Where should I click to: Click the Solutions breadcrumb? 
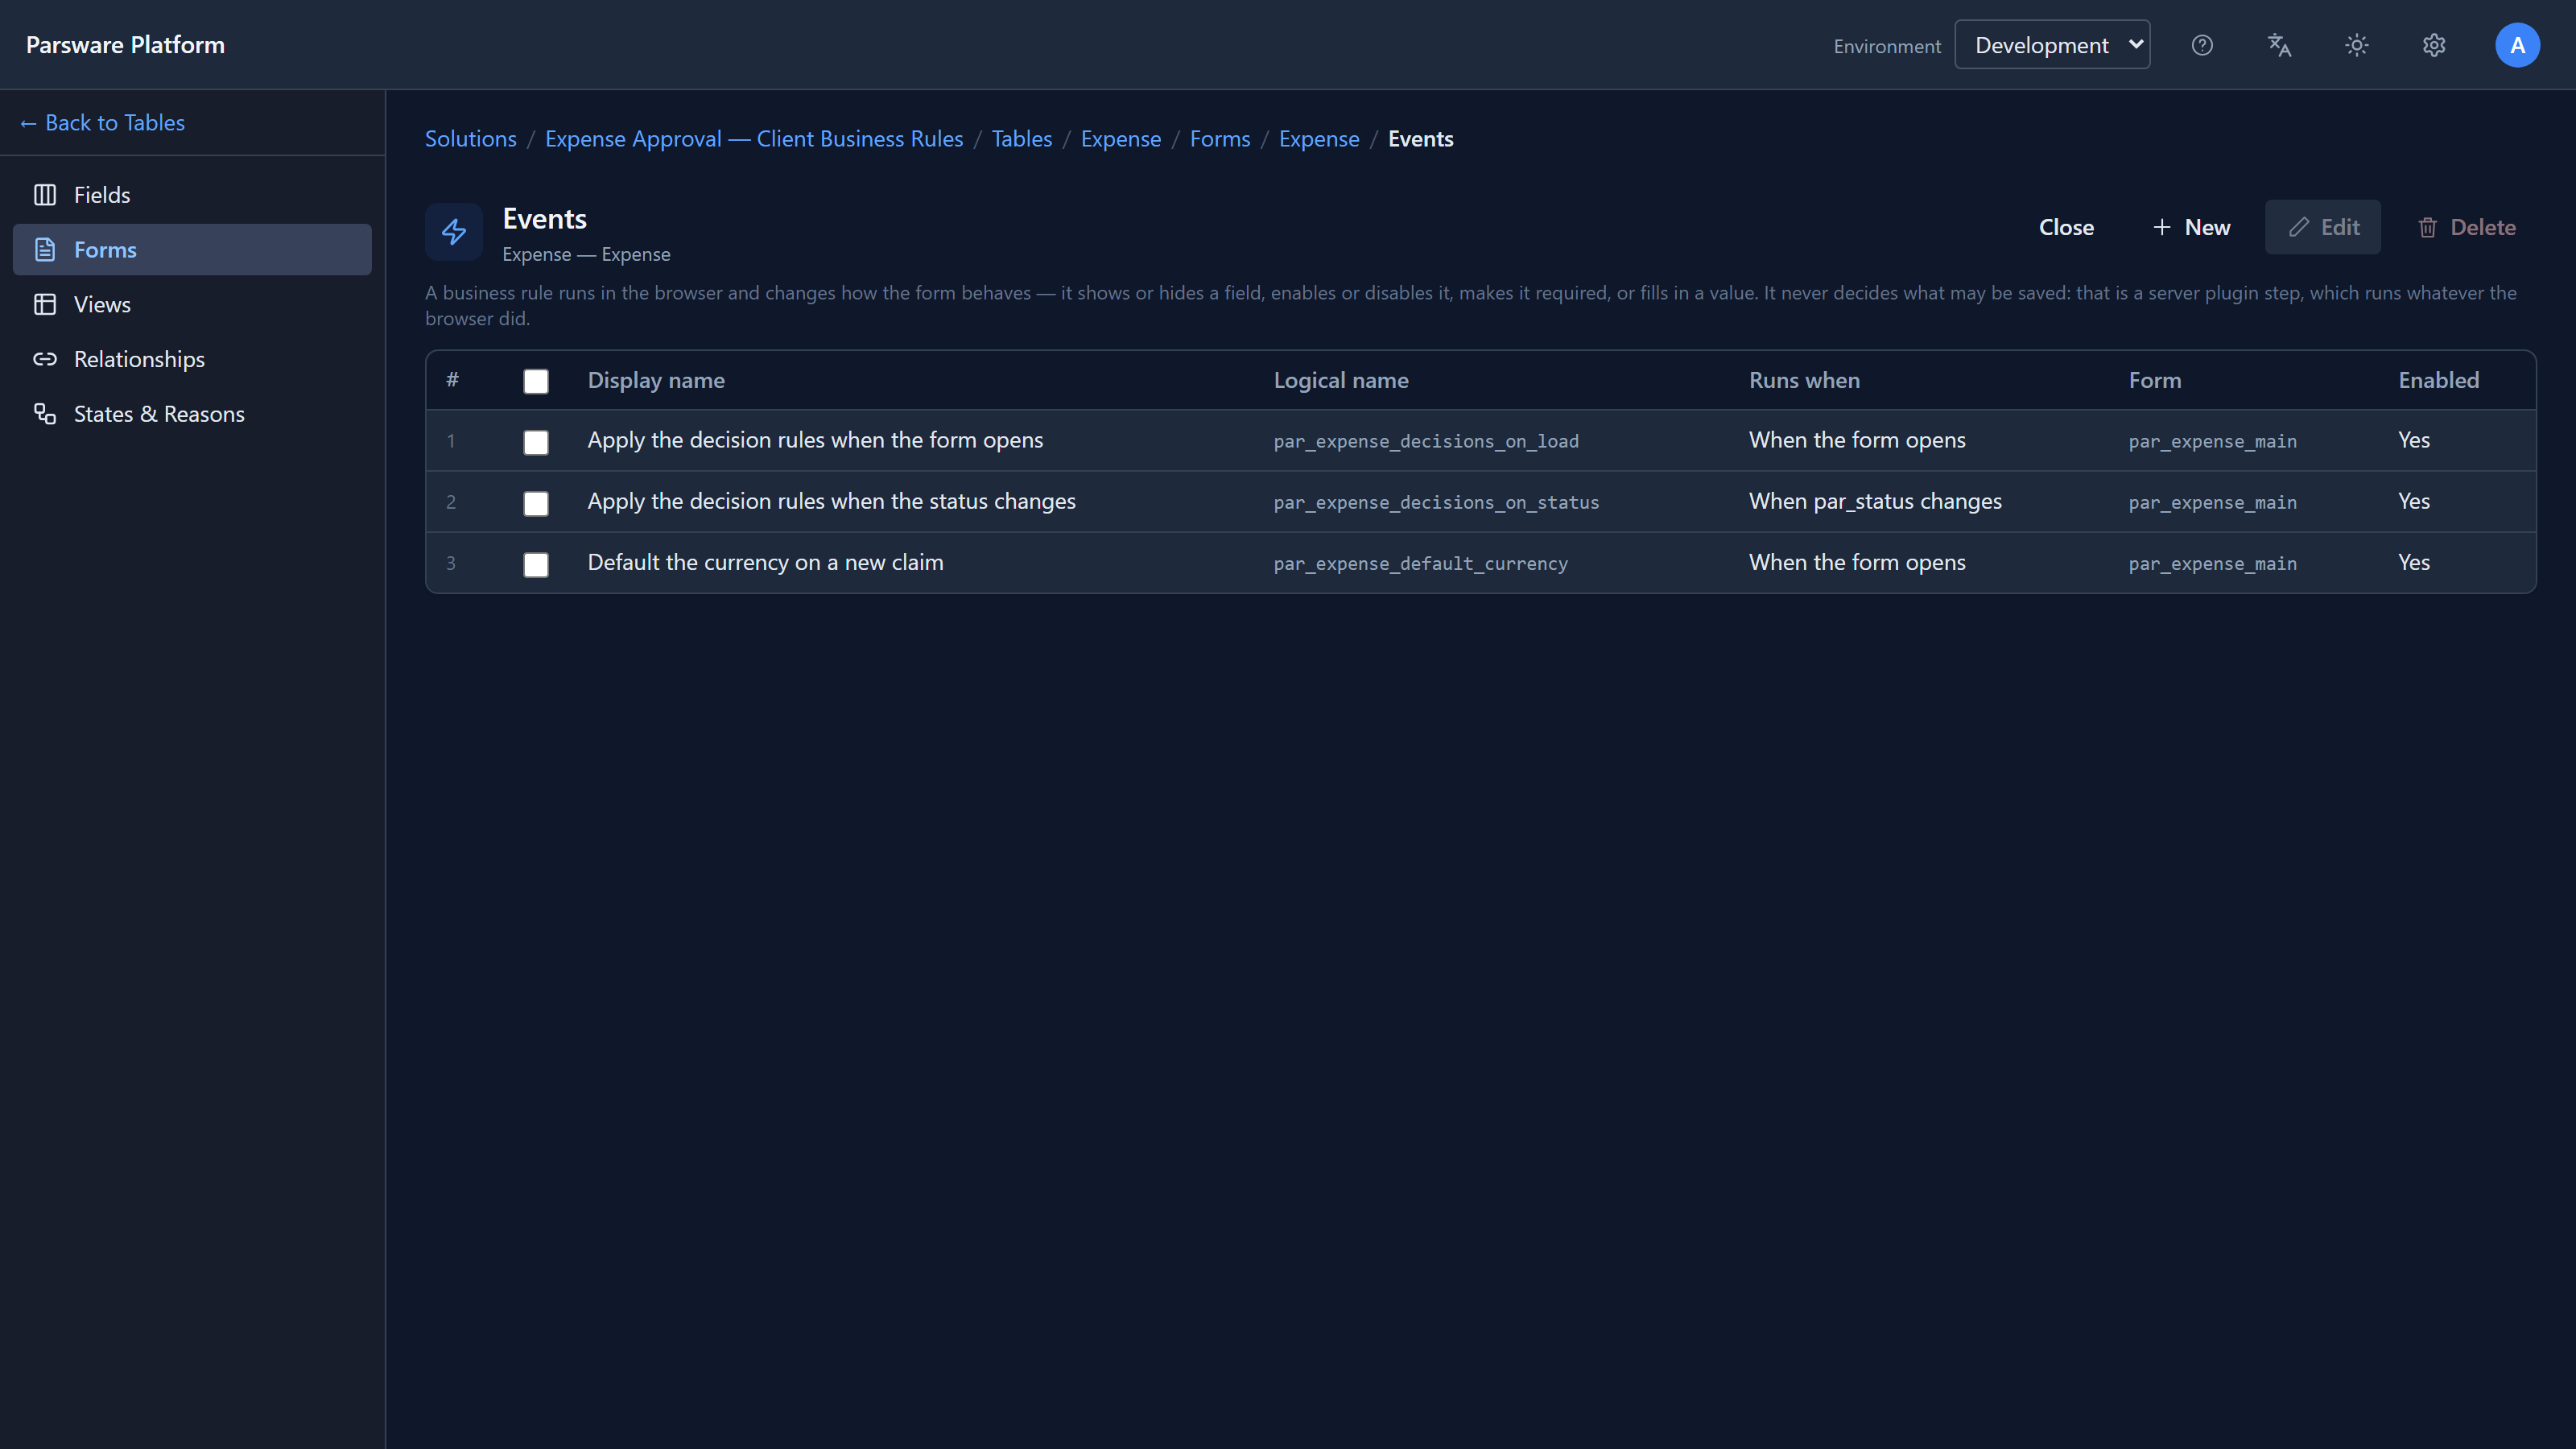click(x=471, y=139)
